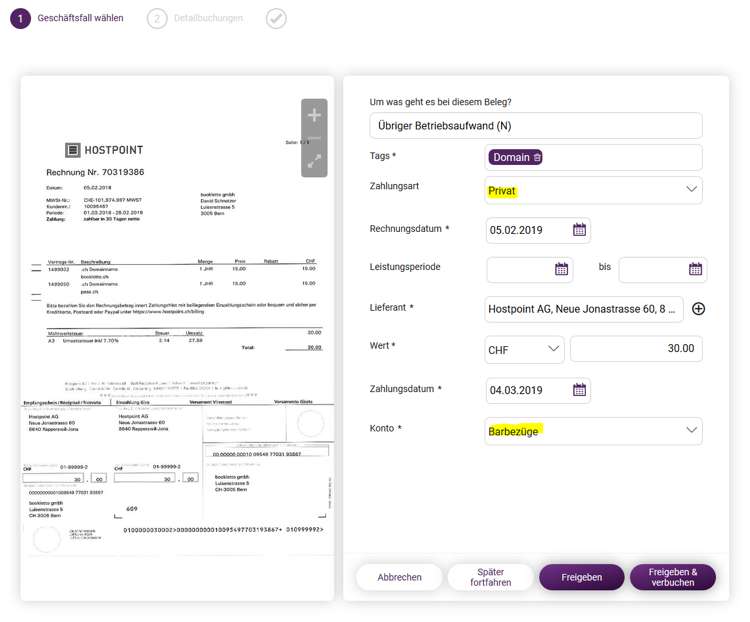The height and width of the screenshot is (622, 750).
Task: Click Später fortfahren button
Action: 490,577
